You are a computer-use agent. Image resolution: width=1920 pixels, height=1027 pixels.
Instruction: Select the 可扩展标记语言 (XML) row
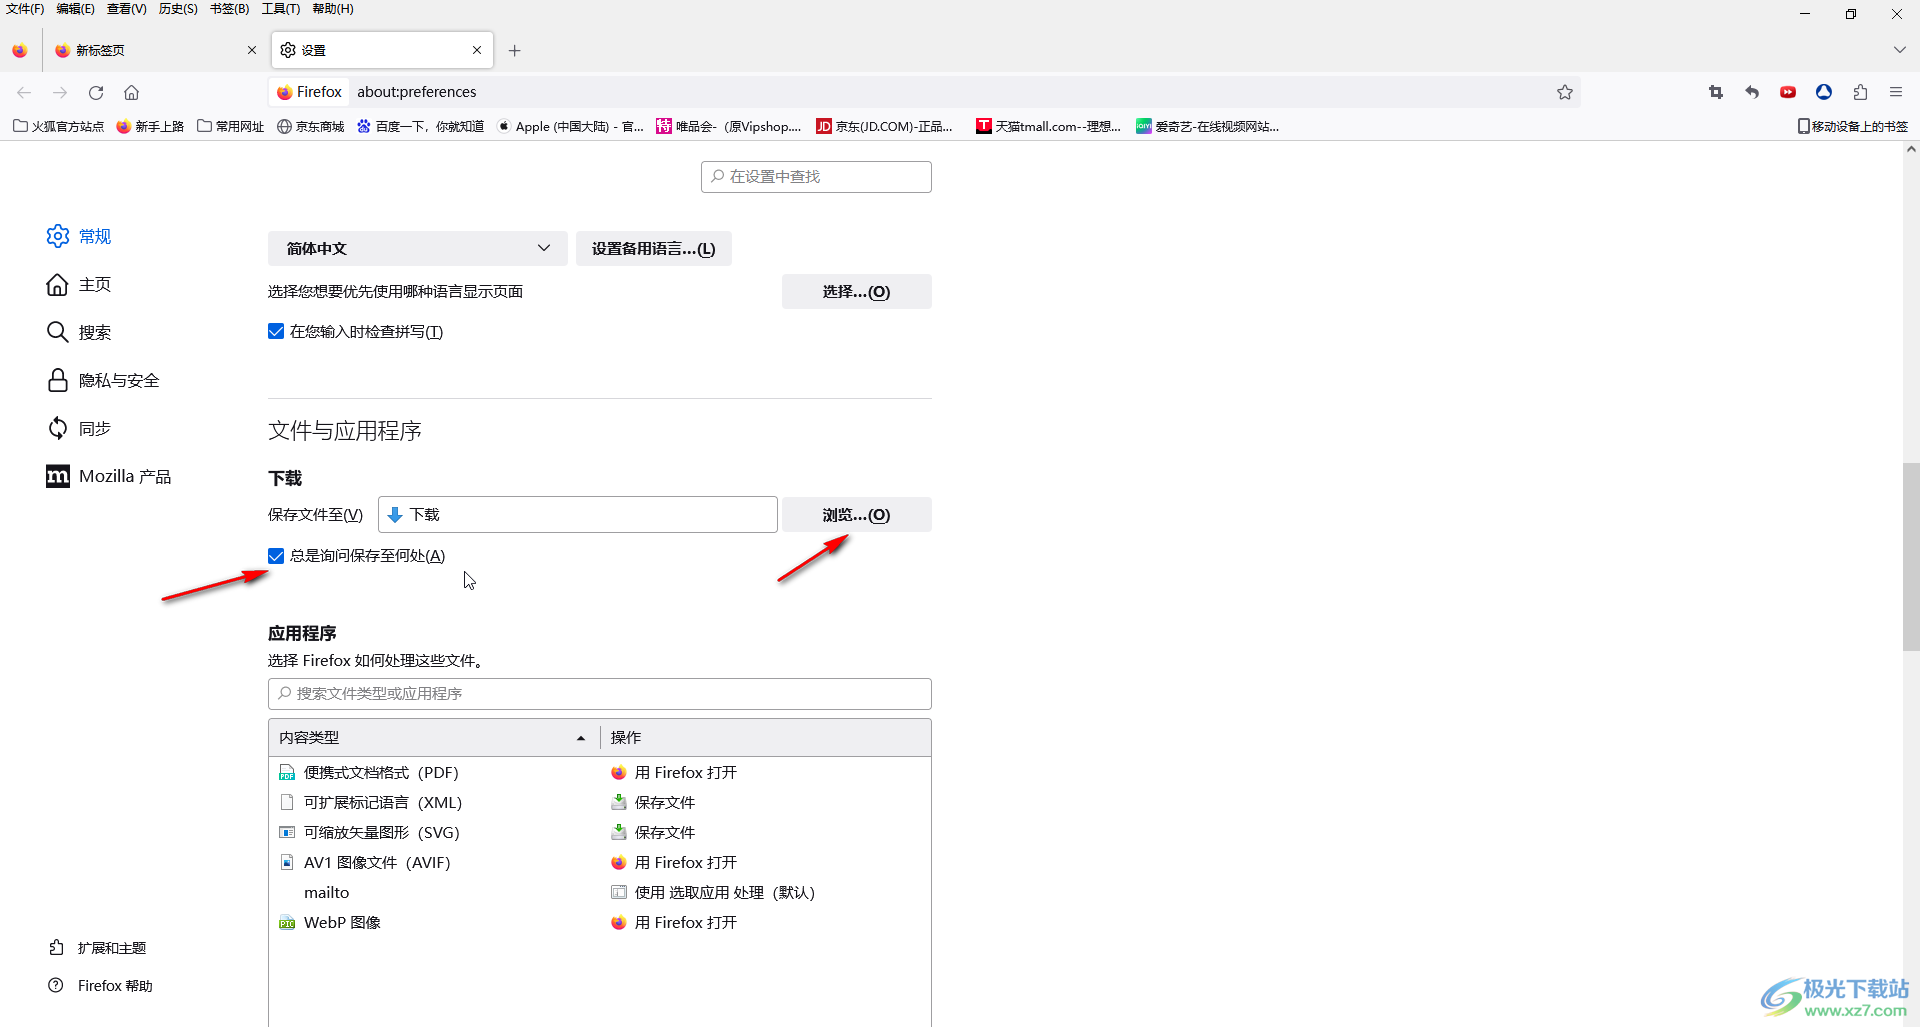click(x=600, y=802)
